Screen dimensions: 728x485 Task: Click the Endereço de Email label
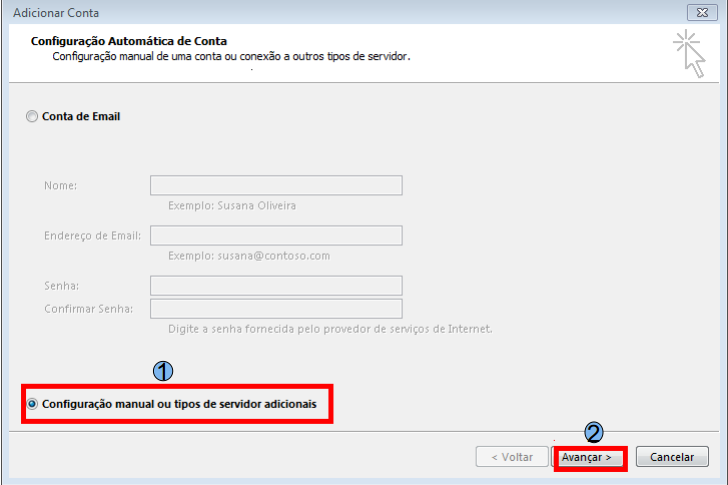(x=92, y=236)
